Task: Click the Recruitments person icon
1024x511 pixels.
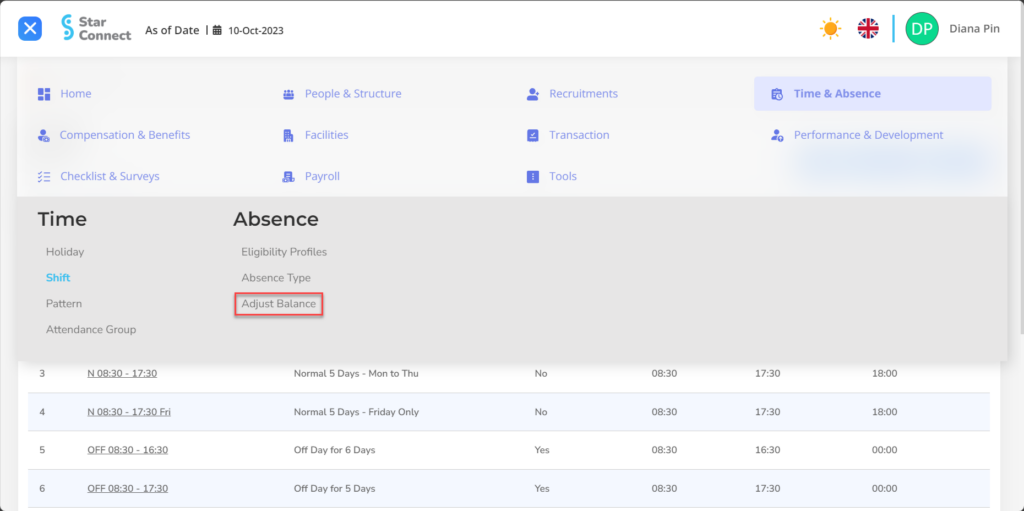Action: point(532,94)
